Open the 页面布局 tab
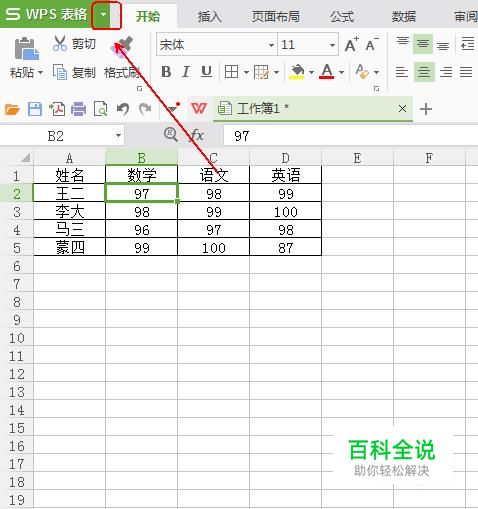Viewport: 478px width, 509px height. (276, 16)
